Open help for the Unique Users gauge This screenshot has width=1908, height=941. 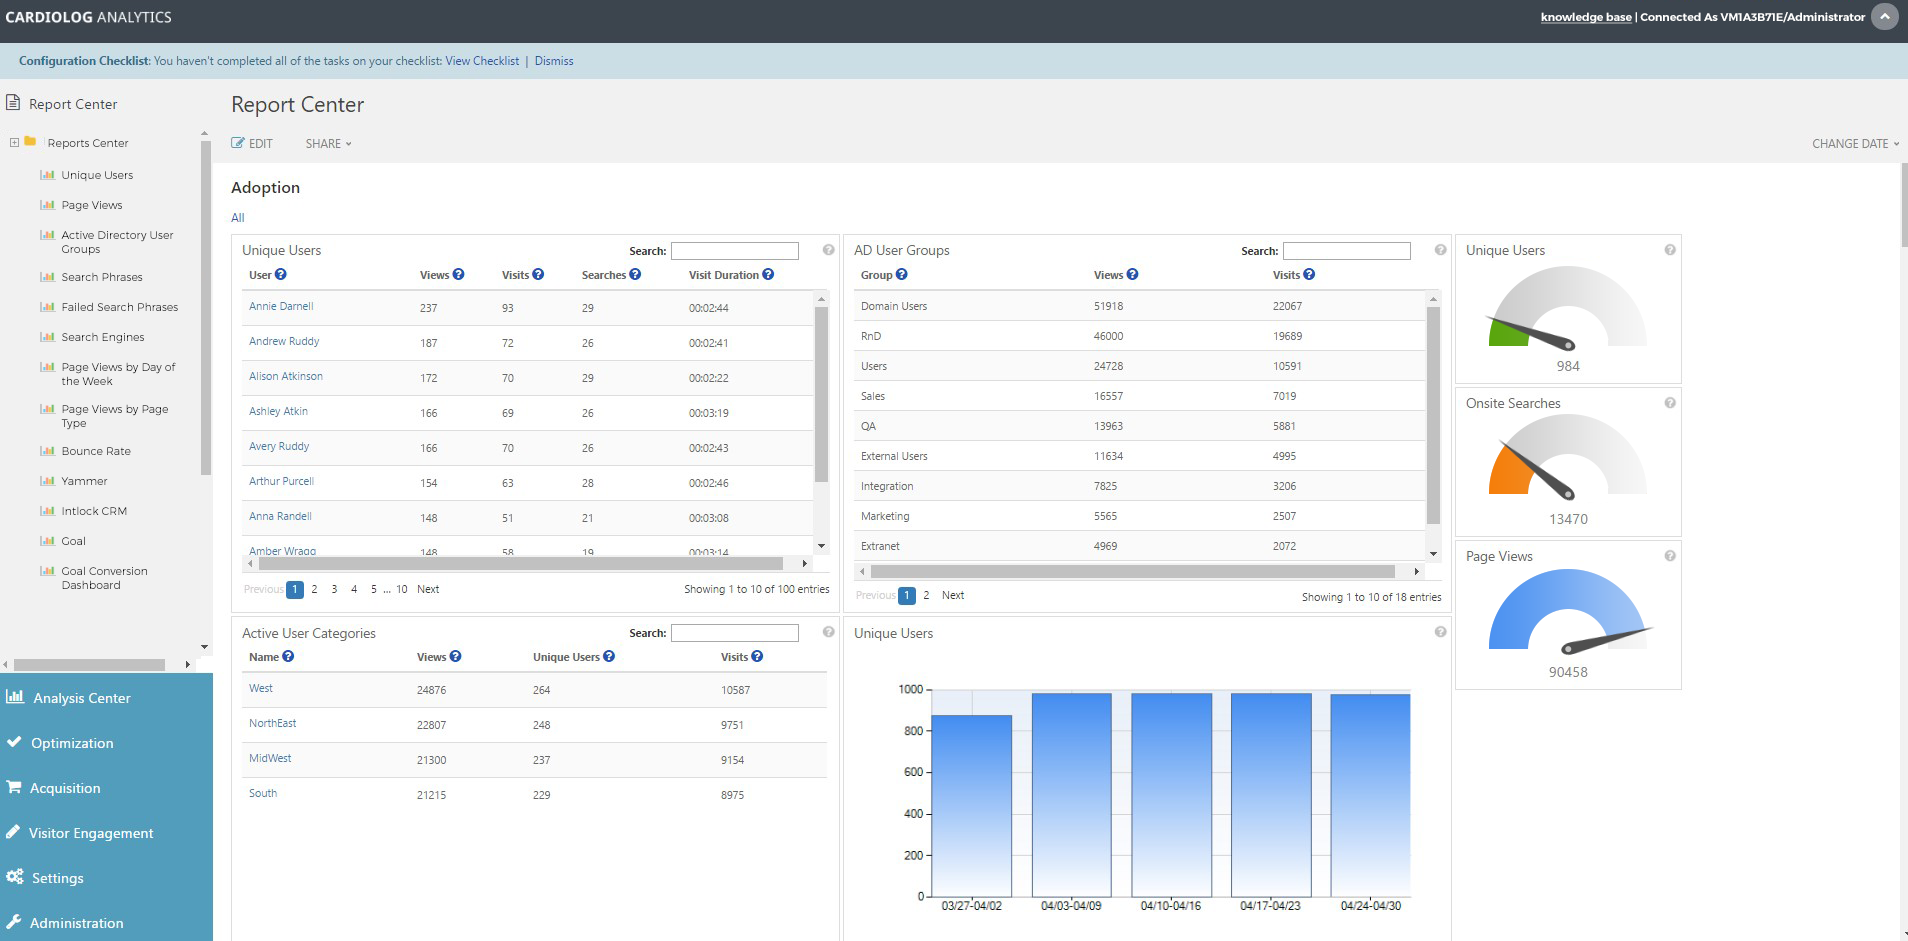(1670, 250)
